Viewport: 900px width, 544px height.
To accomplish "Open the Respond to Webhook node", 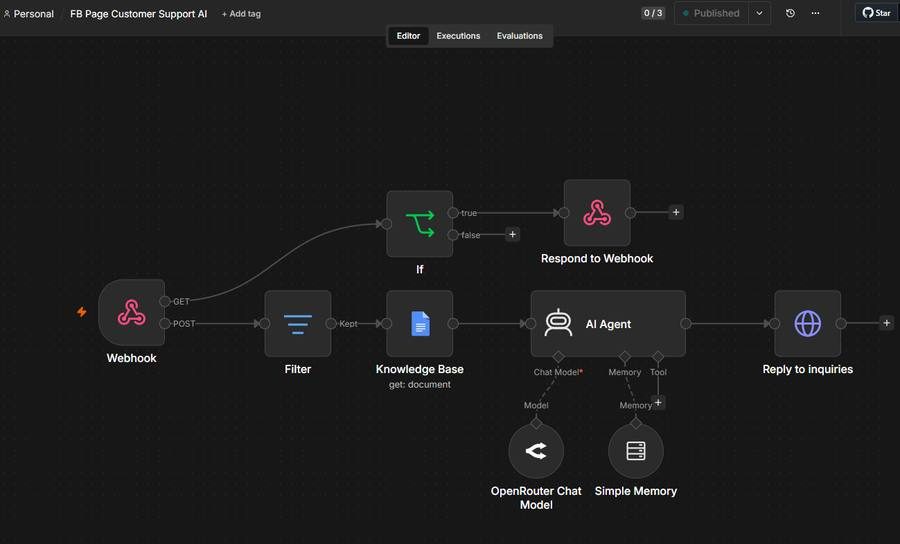I will click(597, 213).
